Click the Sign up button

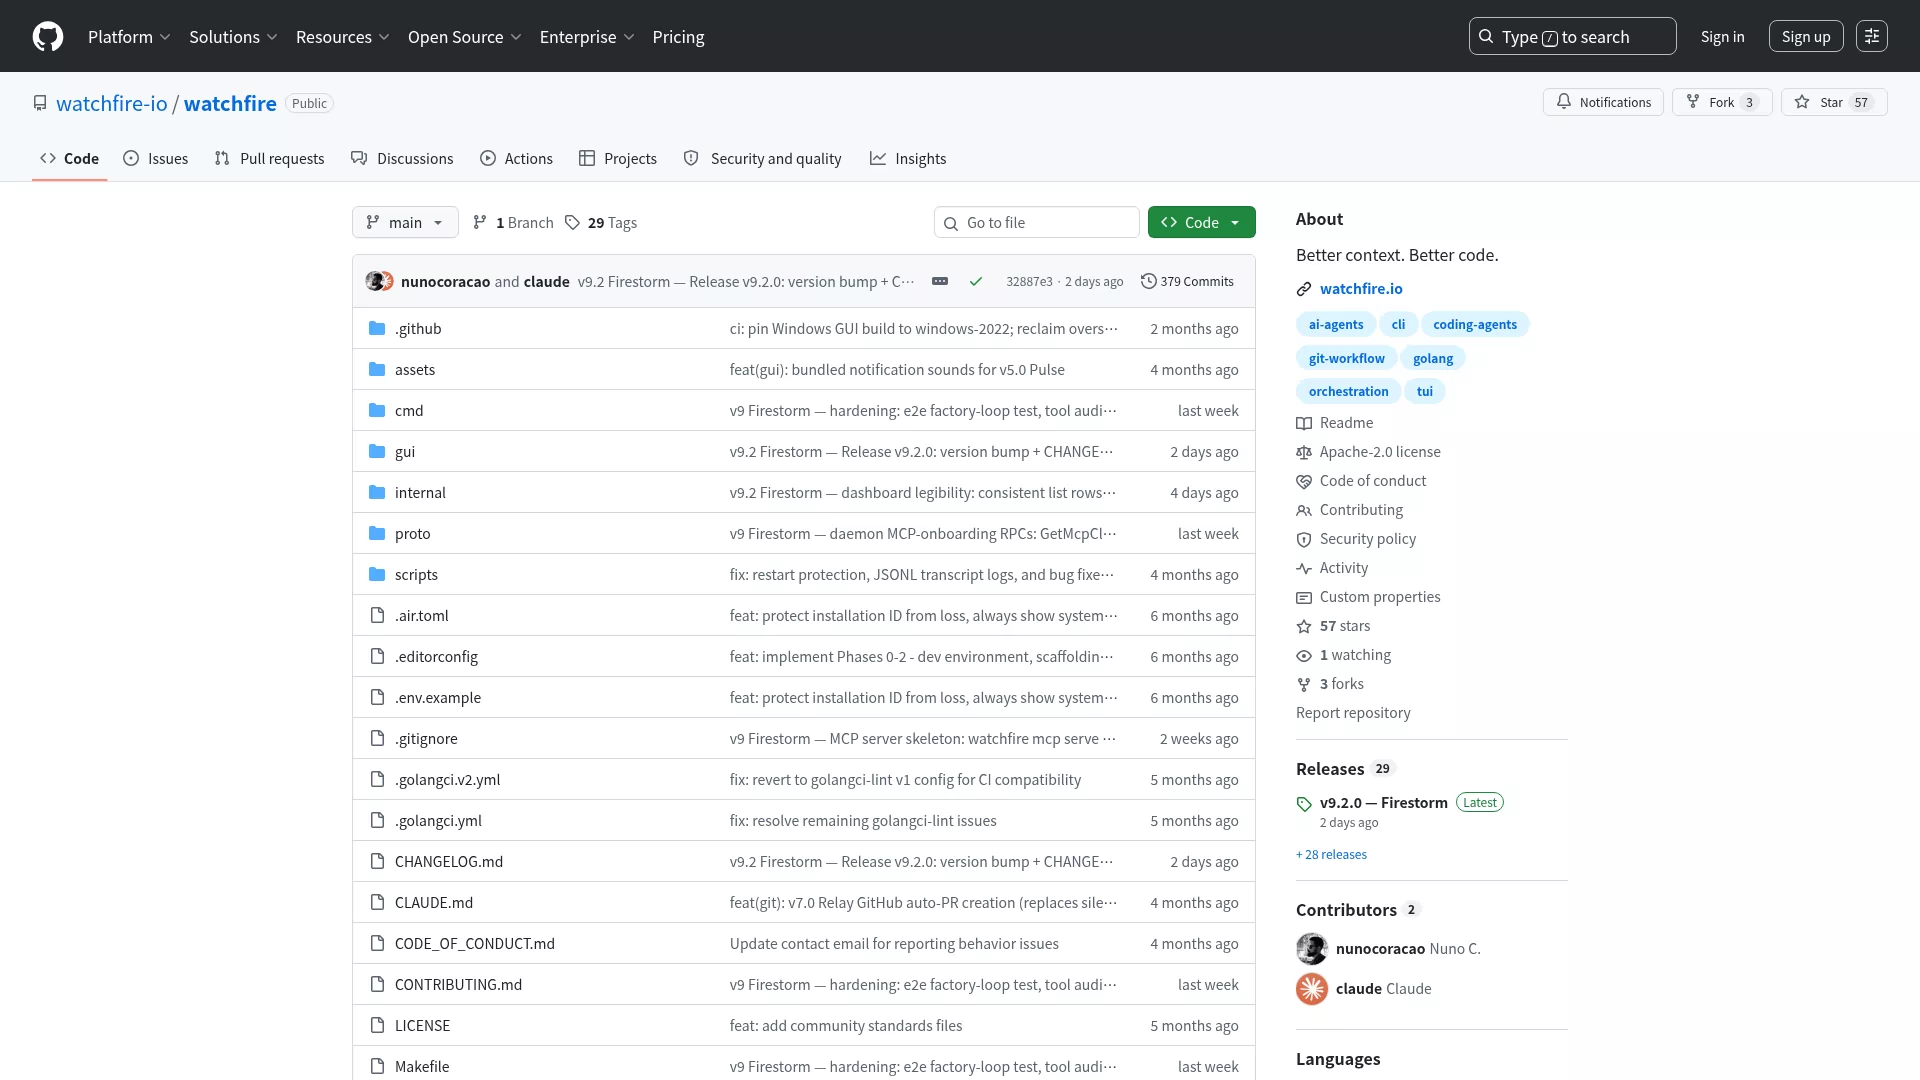[1806, 37]
